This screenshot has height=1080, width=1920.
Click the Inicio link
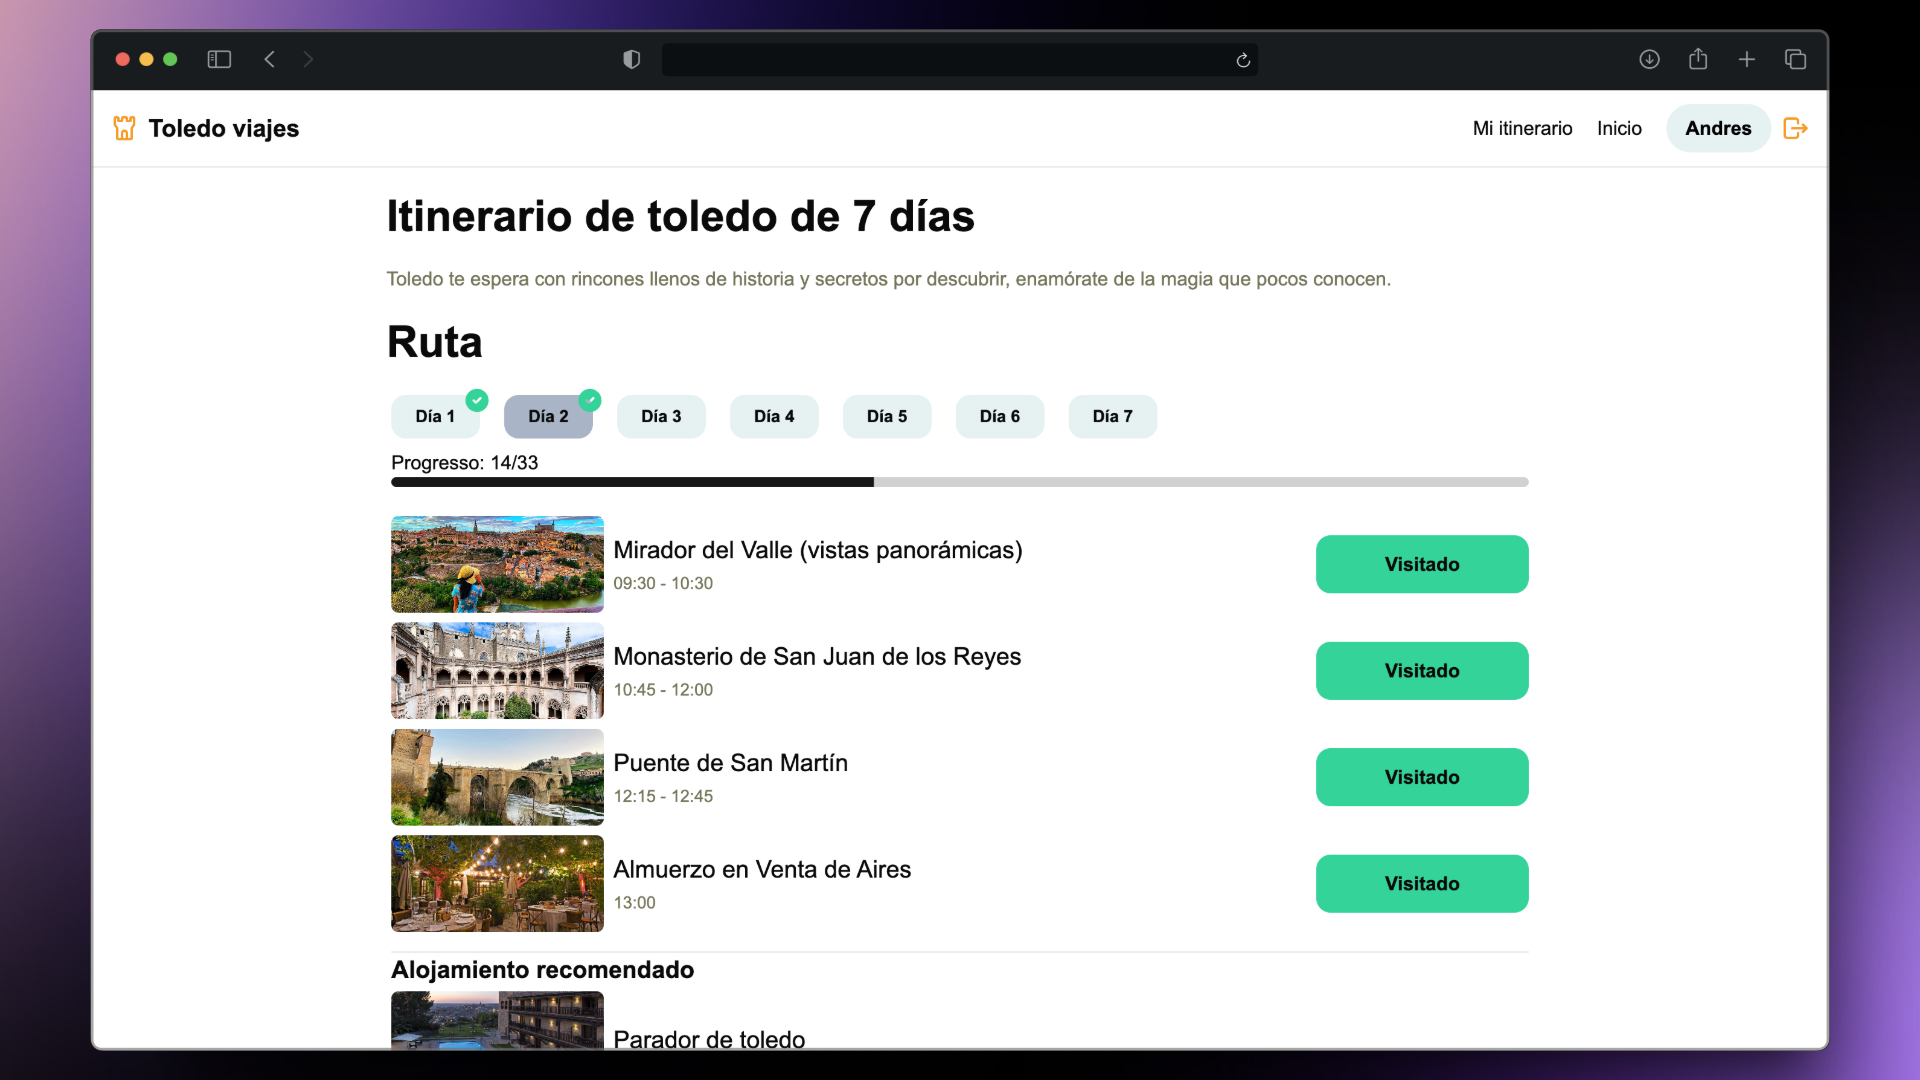[1619, 128]
